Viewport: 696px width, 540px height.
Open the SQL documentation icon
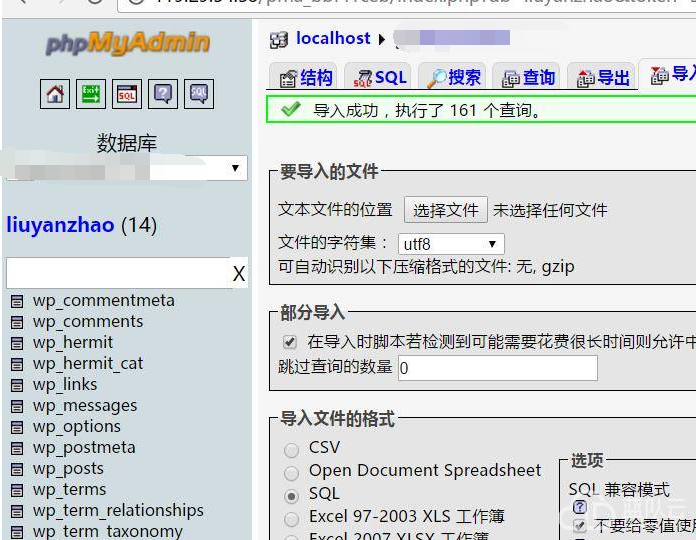click(199, 94)
